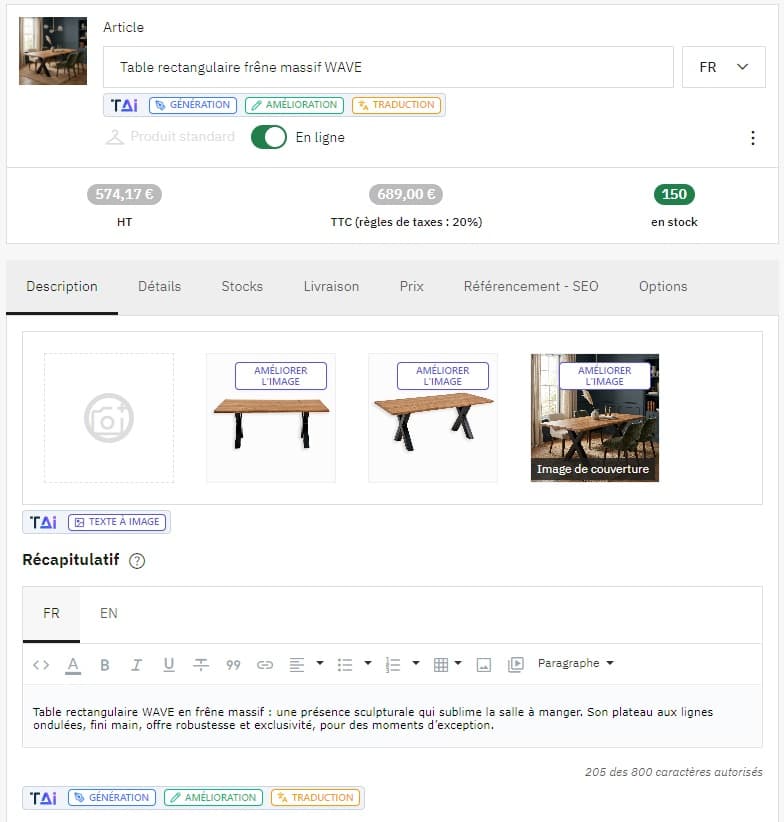Expand the alignment options arrow
This screenshot has width=784, height=822.
320,663
